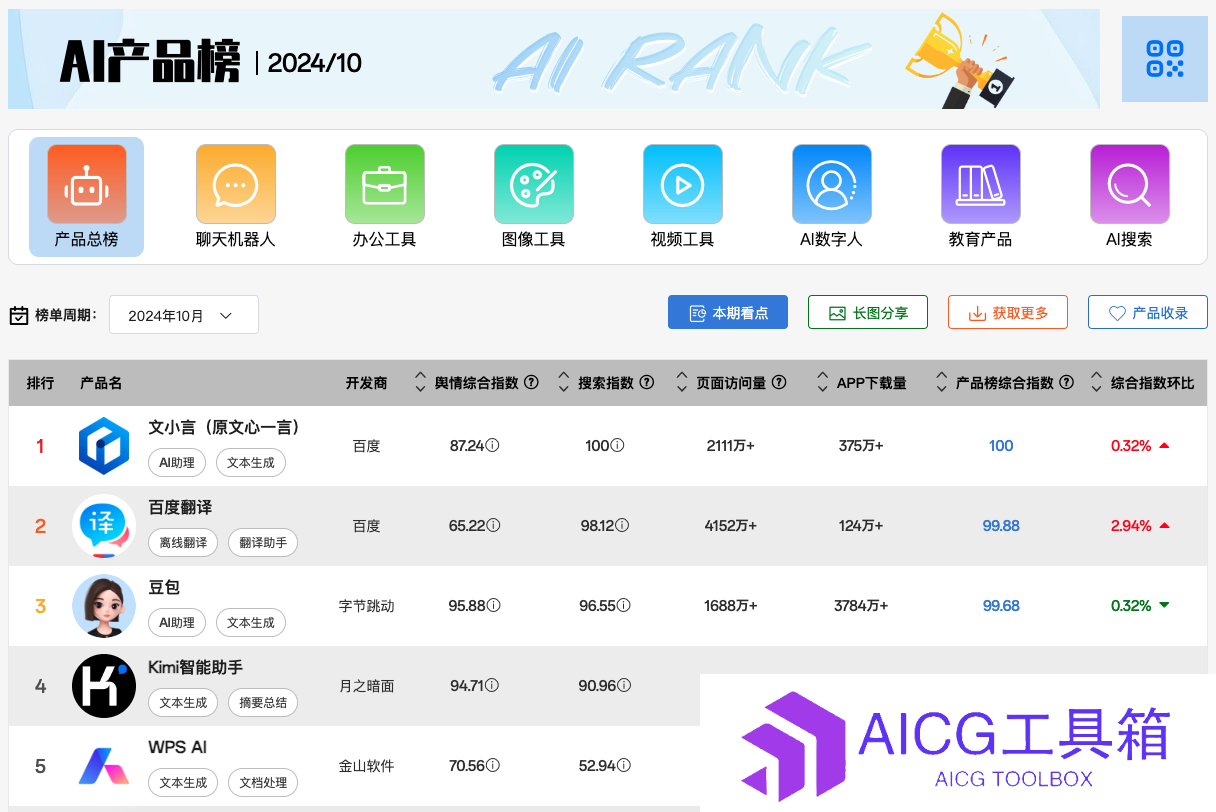1216x812 pixels.
Task: Switch to the 聊天机器人 tab label
Action: pos(235,240)
